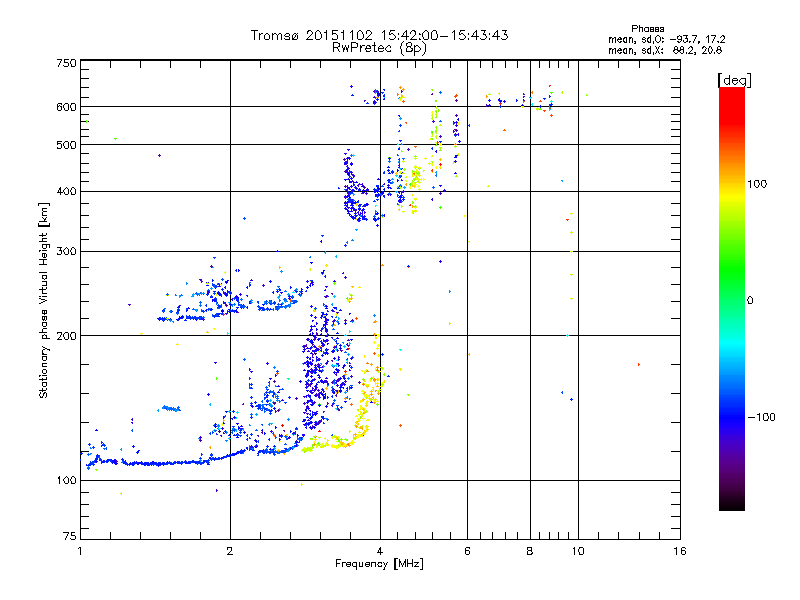The width and height of the screenshot is (800, 600).
Task: Click the y-axis tick label '200'
Action: (66, 336)
